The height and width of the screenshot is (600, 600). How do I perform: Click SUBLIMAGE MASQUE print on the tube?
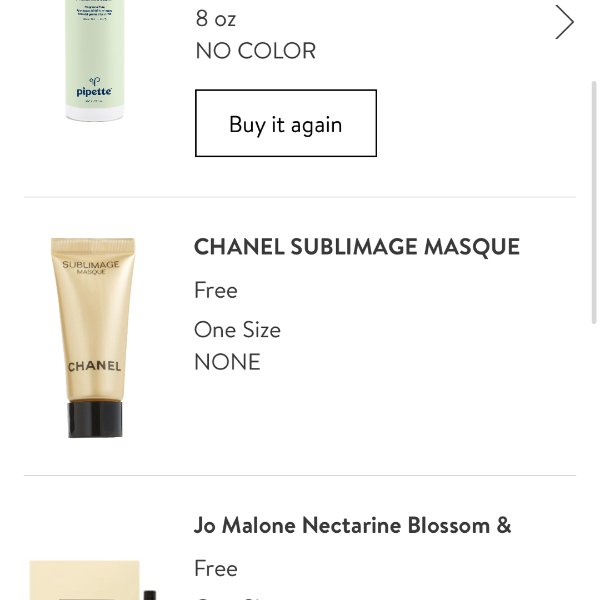[91, 267]
